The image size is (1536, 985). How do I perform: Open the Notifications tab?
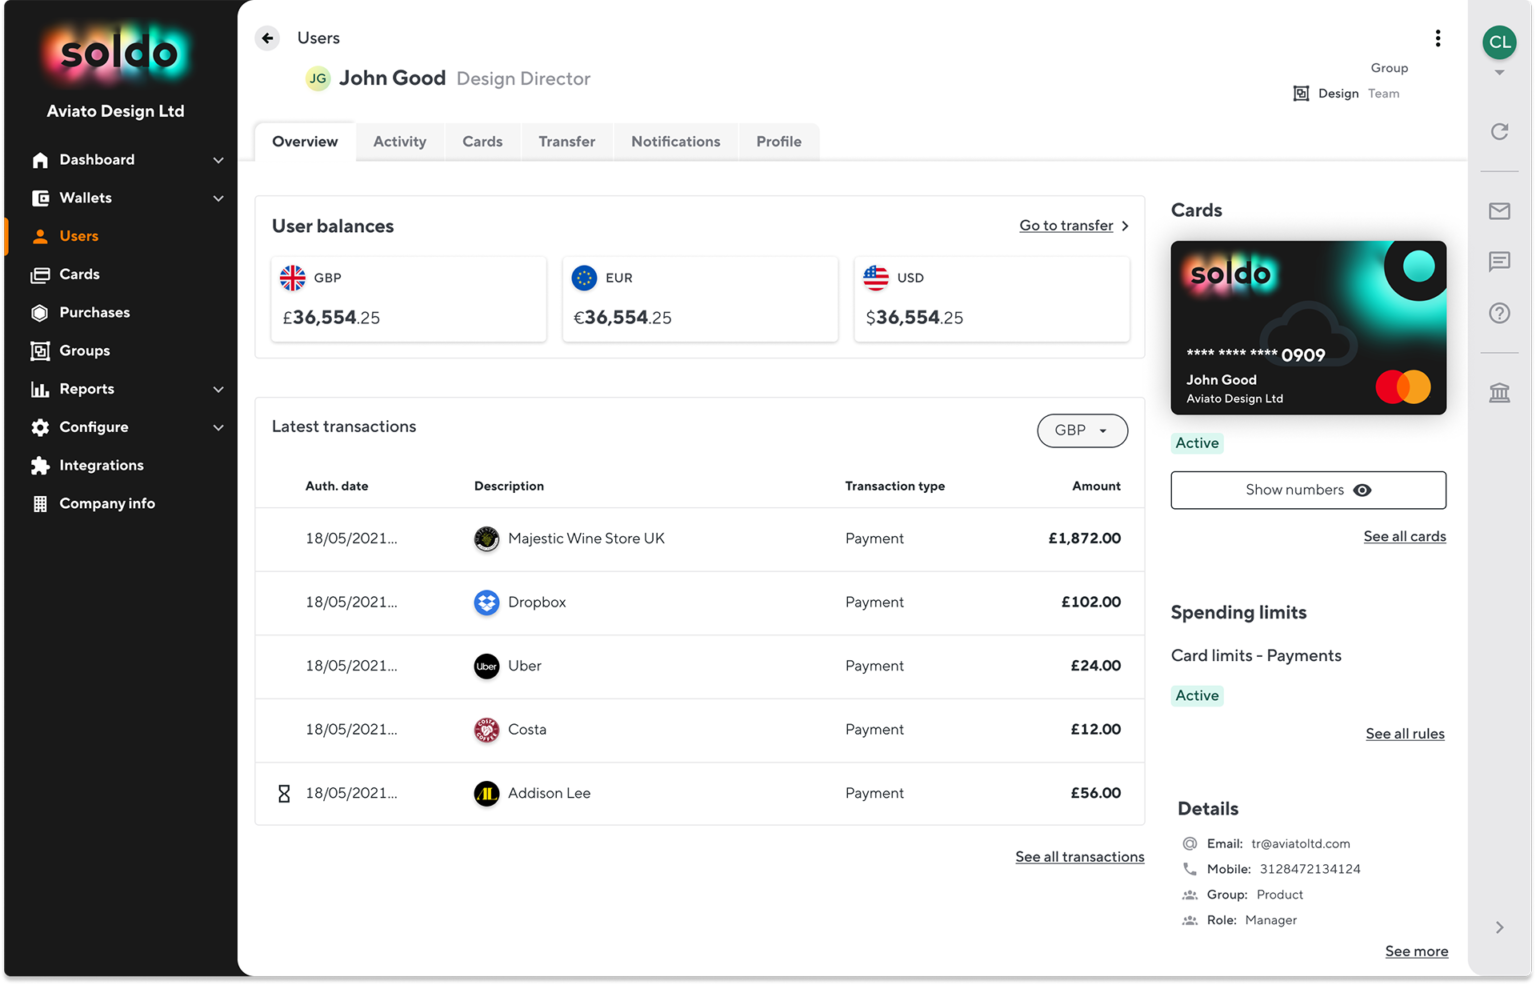pos(675,141)
